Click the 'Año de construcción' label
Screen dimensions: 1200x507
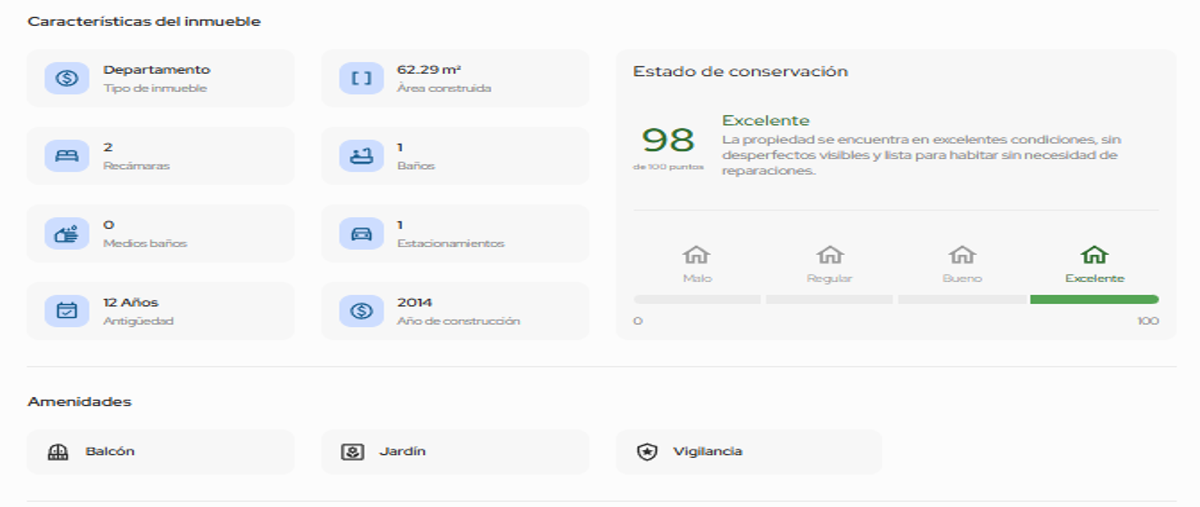point(458,321)
